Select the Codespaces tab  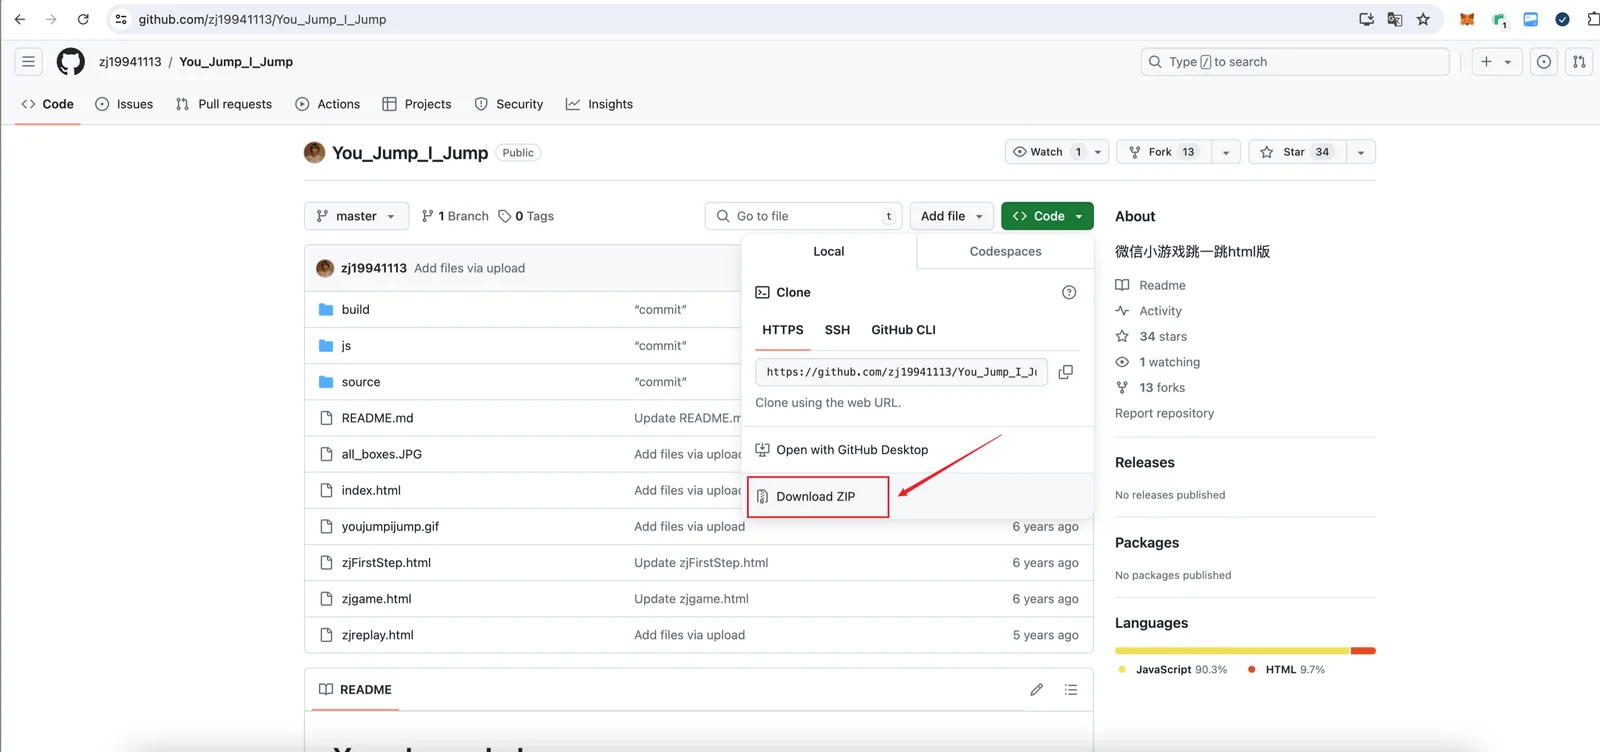pyautogui.click(x=1005, y=251)
